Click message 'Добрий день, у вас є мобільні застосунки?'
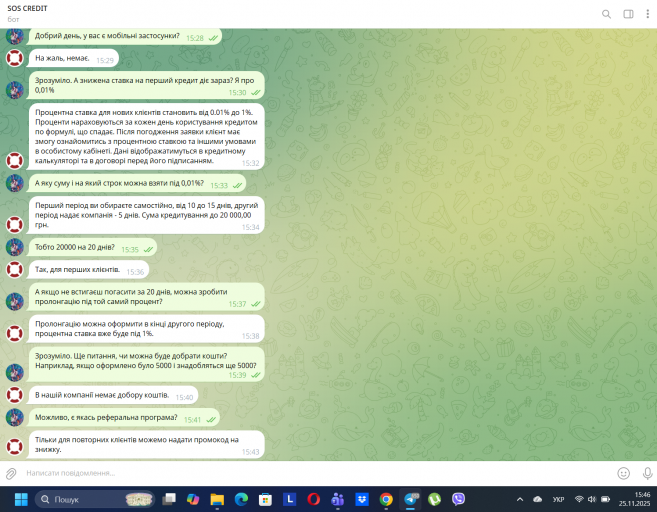This screenshot has height=512, width=657. click(125, 36)
